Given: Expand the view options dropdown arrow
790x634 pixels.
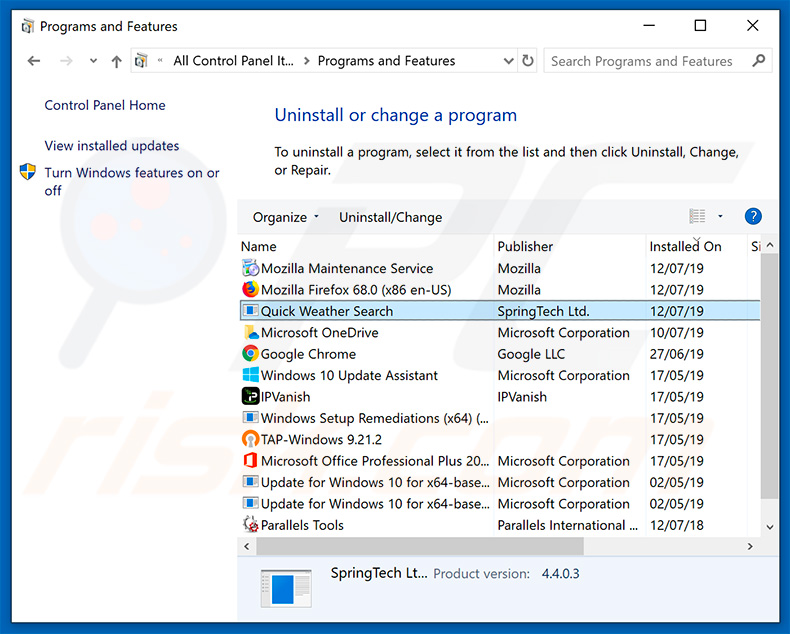Looking at the screenshot, I should coord(720,216).
